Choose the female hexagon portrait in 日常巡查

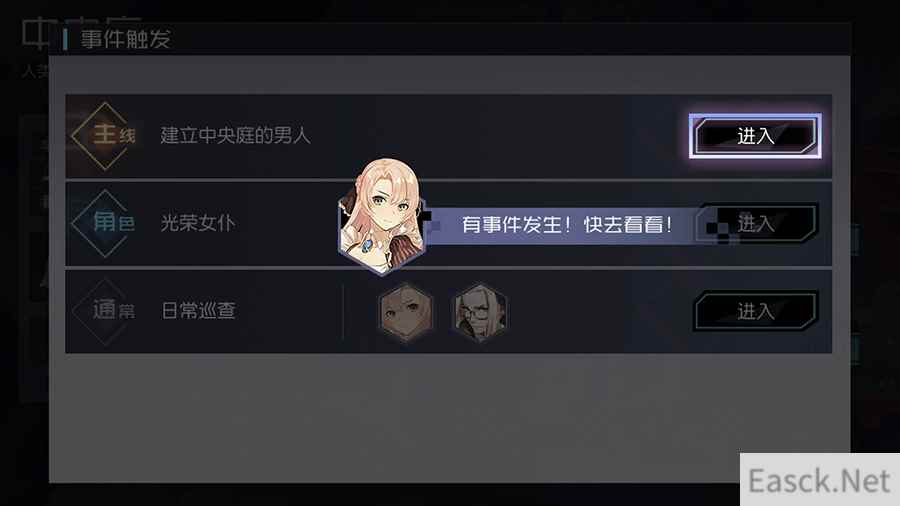pos(406,313)
